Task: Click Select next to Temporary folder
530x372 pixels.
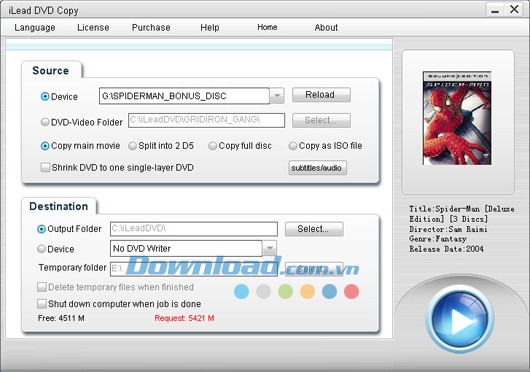Action: pyautogui.click(x=314, y=269)
